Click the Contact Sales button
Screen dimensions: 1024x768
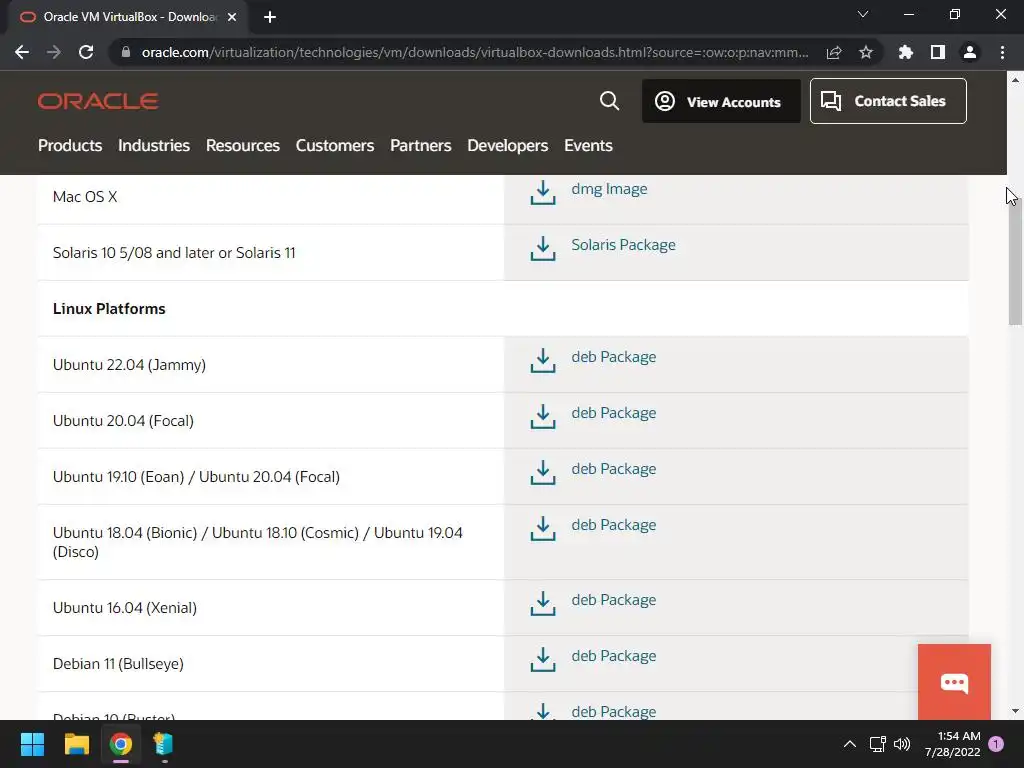point(888,101)
